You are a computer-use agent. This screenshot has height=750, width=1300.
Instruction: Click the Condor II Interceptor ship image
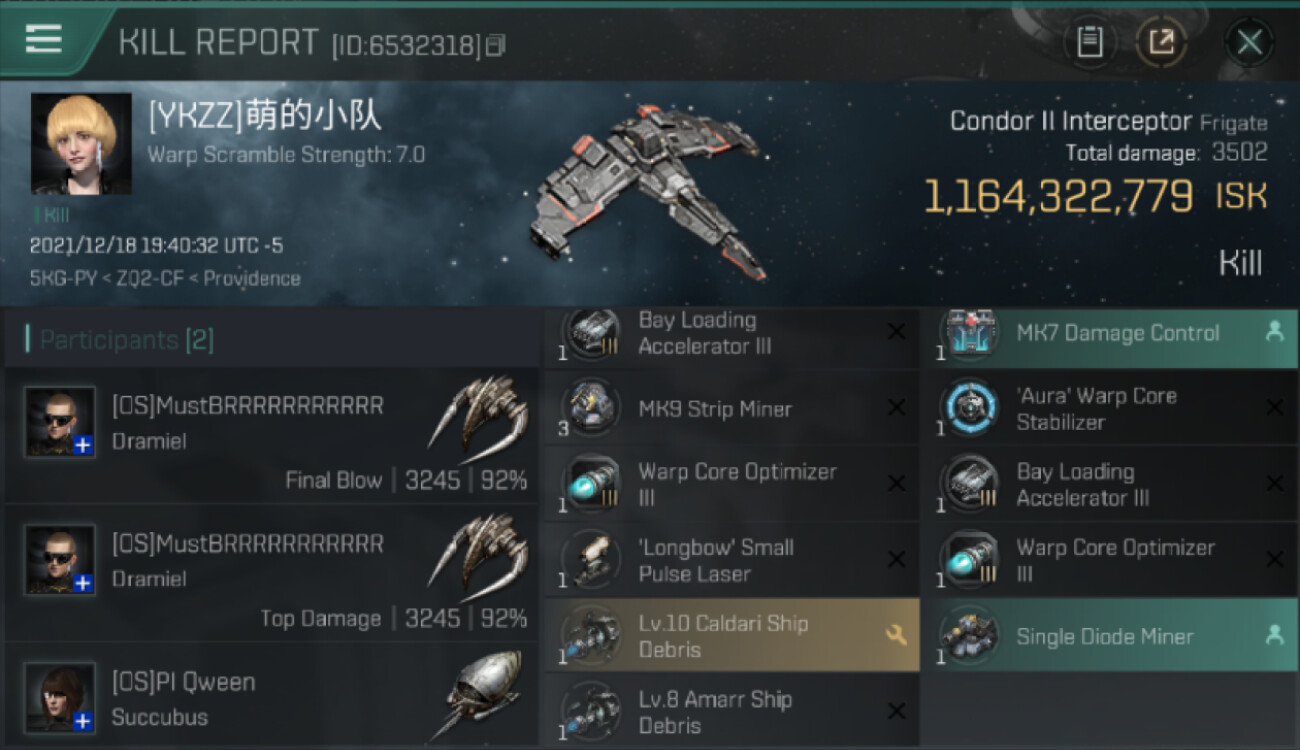[650, 190]
